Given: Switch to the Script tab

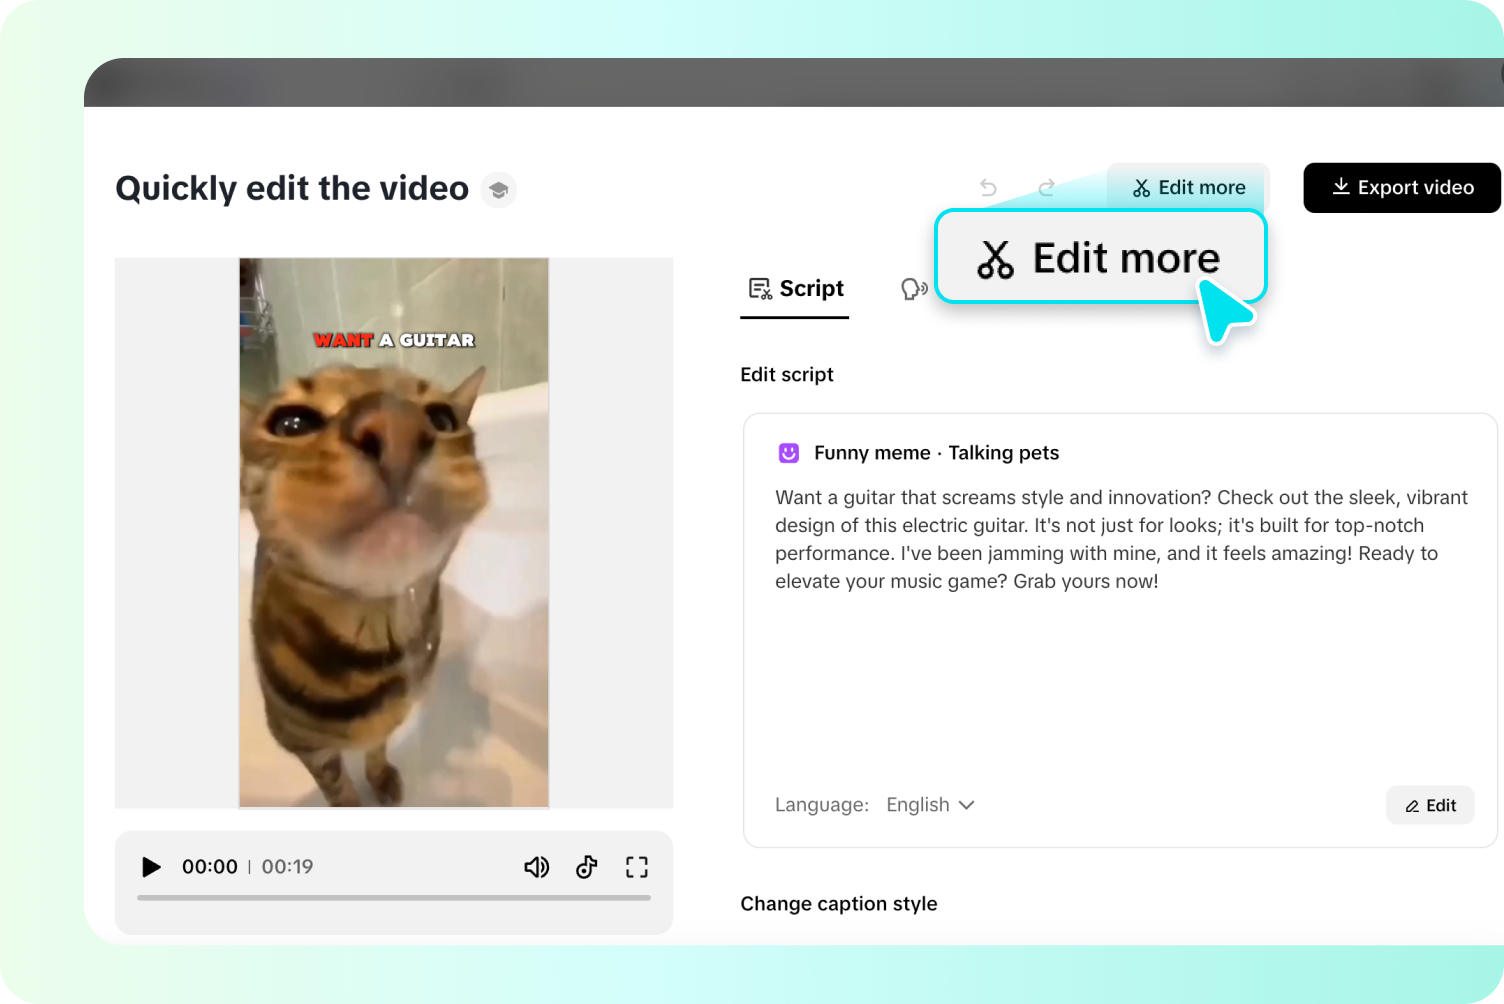Looking at the screenshot, I should coord(795,288).
